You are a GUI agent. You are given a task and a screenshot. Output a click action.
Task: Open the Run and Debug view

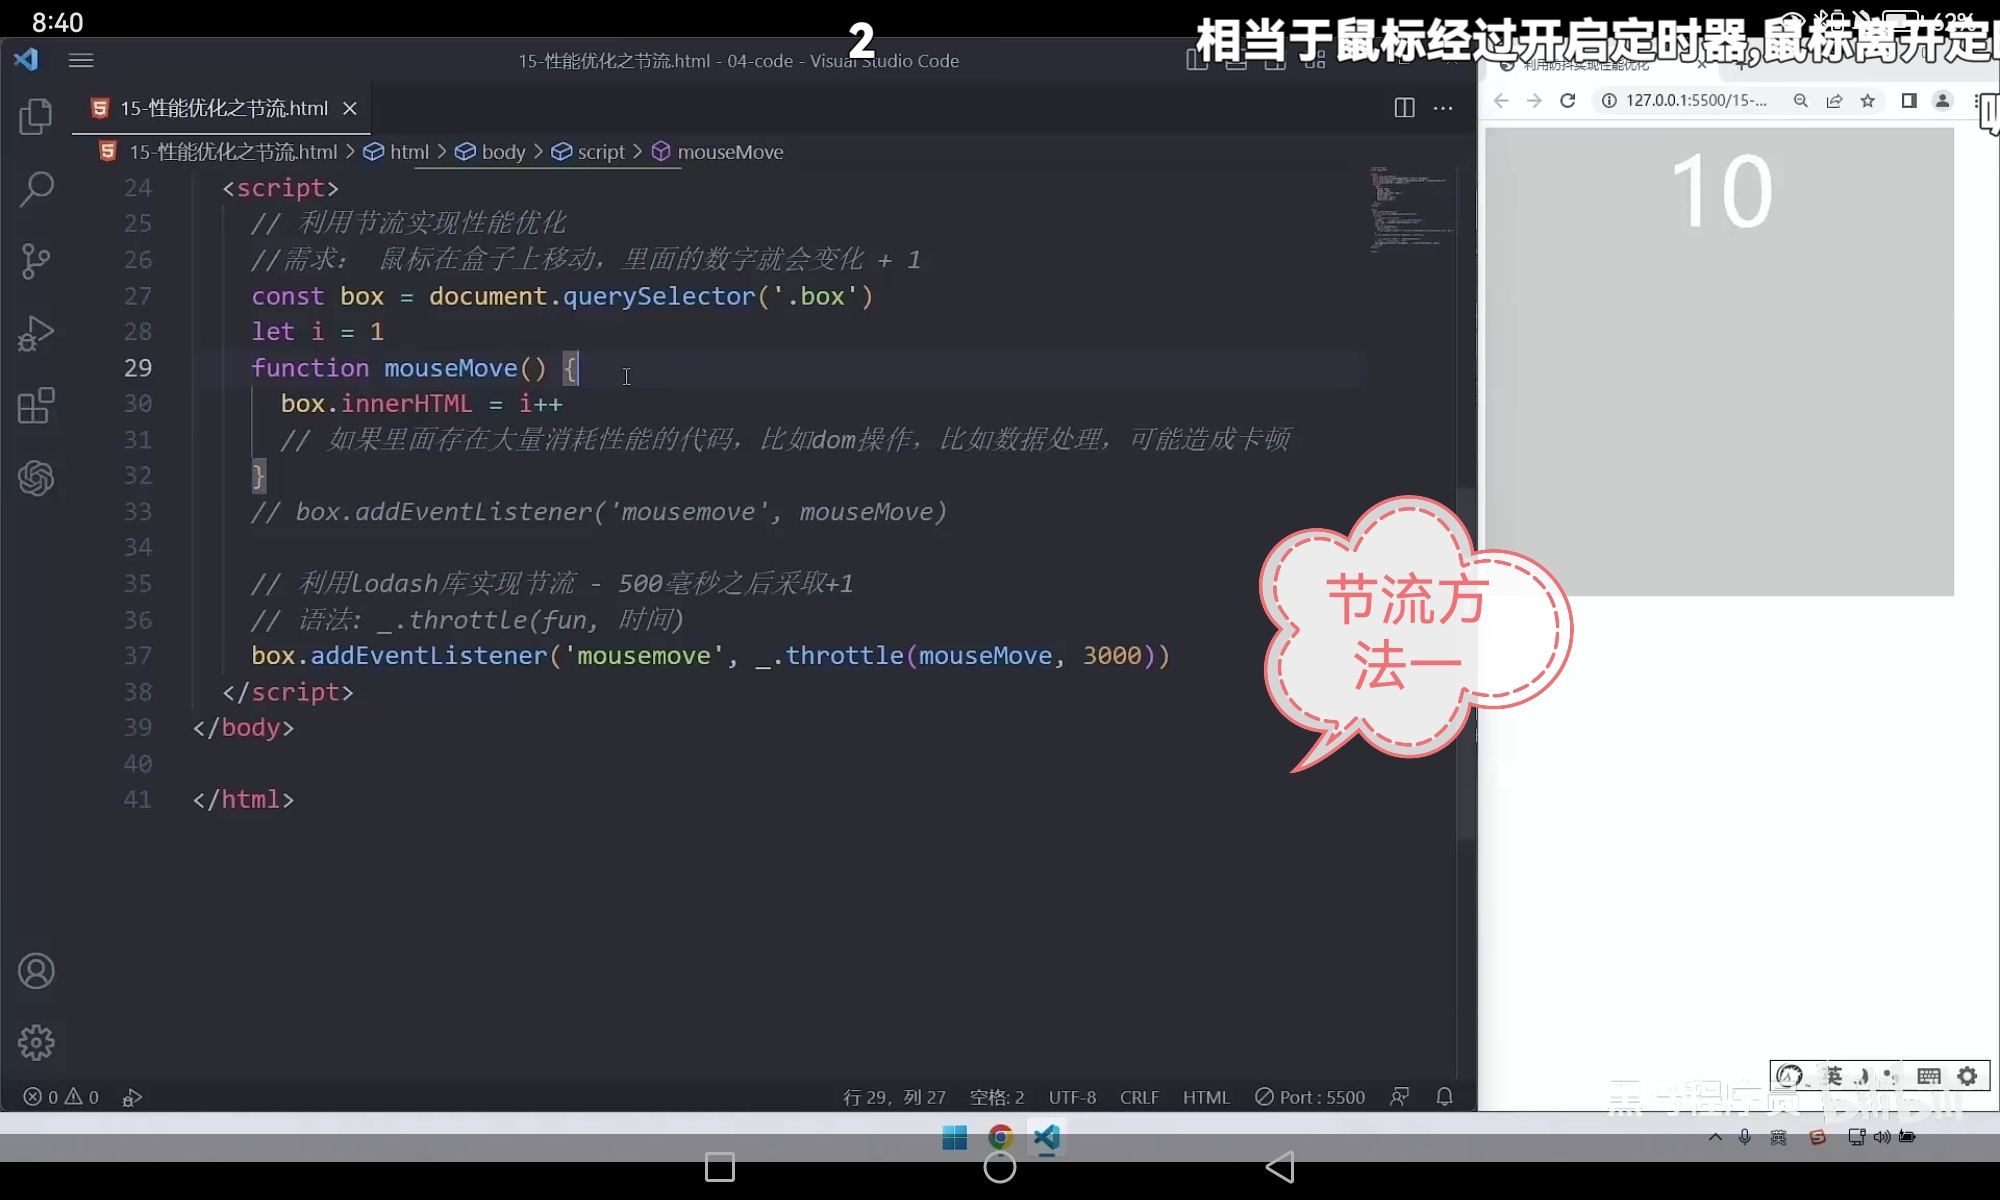[36, 333]
